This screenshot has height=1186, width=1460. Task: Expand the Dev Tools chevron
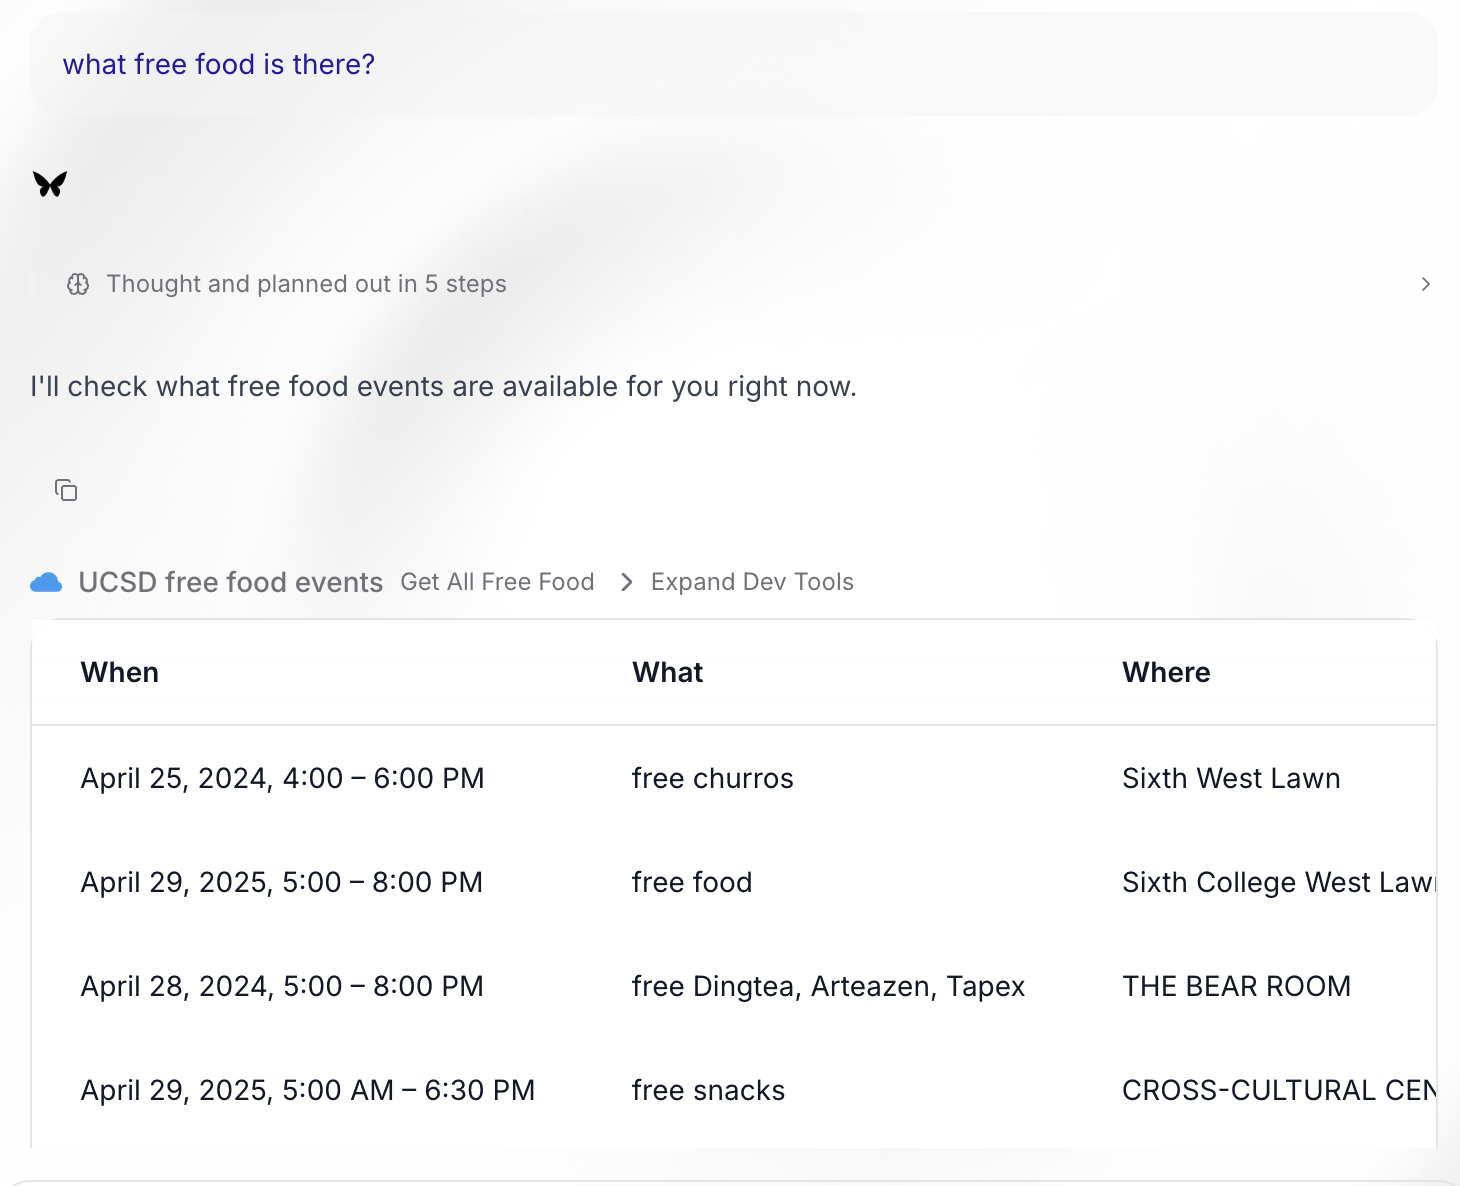click(x=627, y=582)
